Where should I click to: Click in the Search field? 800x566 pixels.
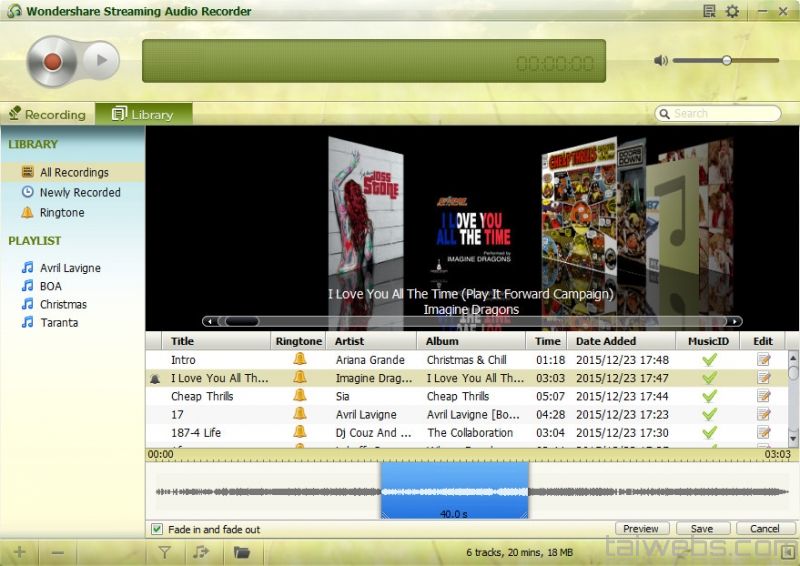(720, 114)
